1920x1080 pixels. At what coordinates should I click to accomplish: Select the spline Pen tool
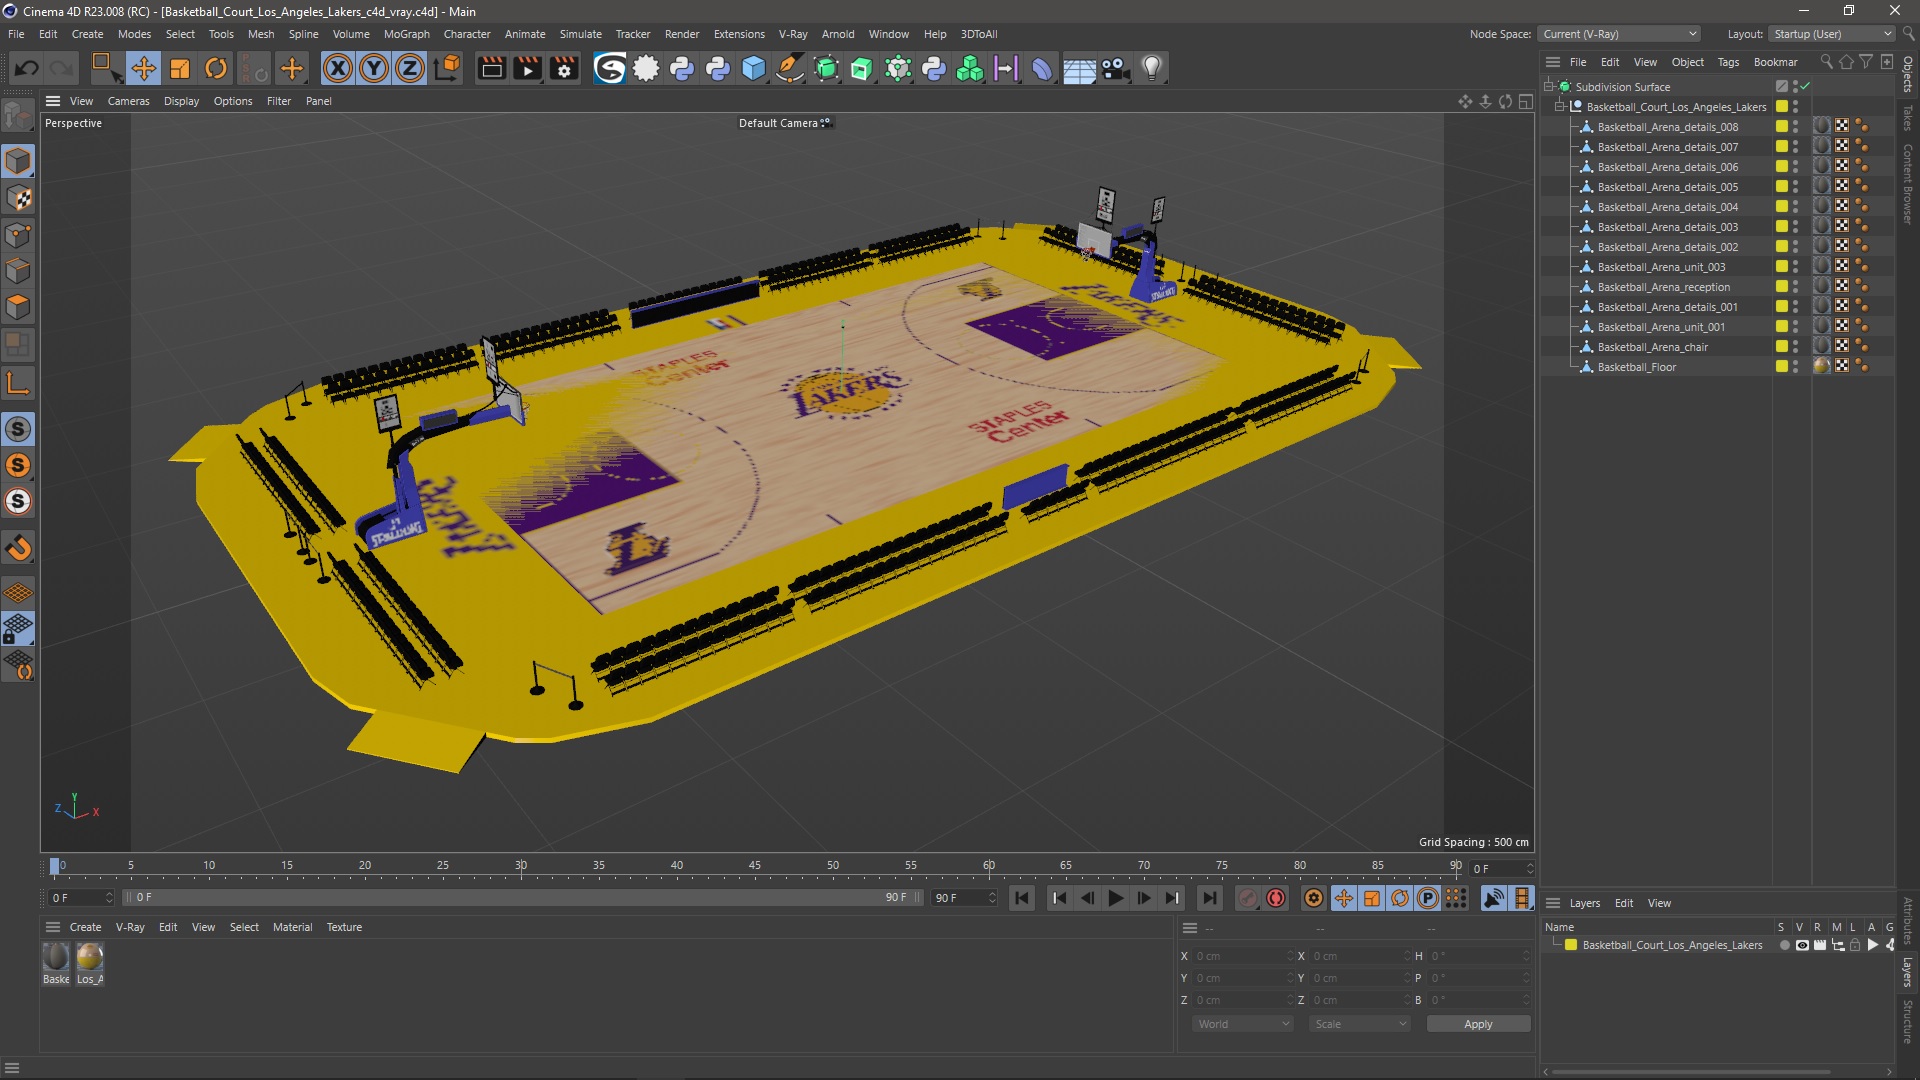click(x=790, y=68)
